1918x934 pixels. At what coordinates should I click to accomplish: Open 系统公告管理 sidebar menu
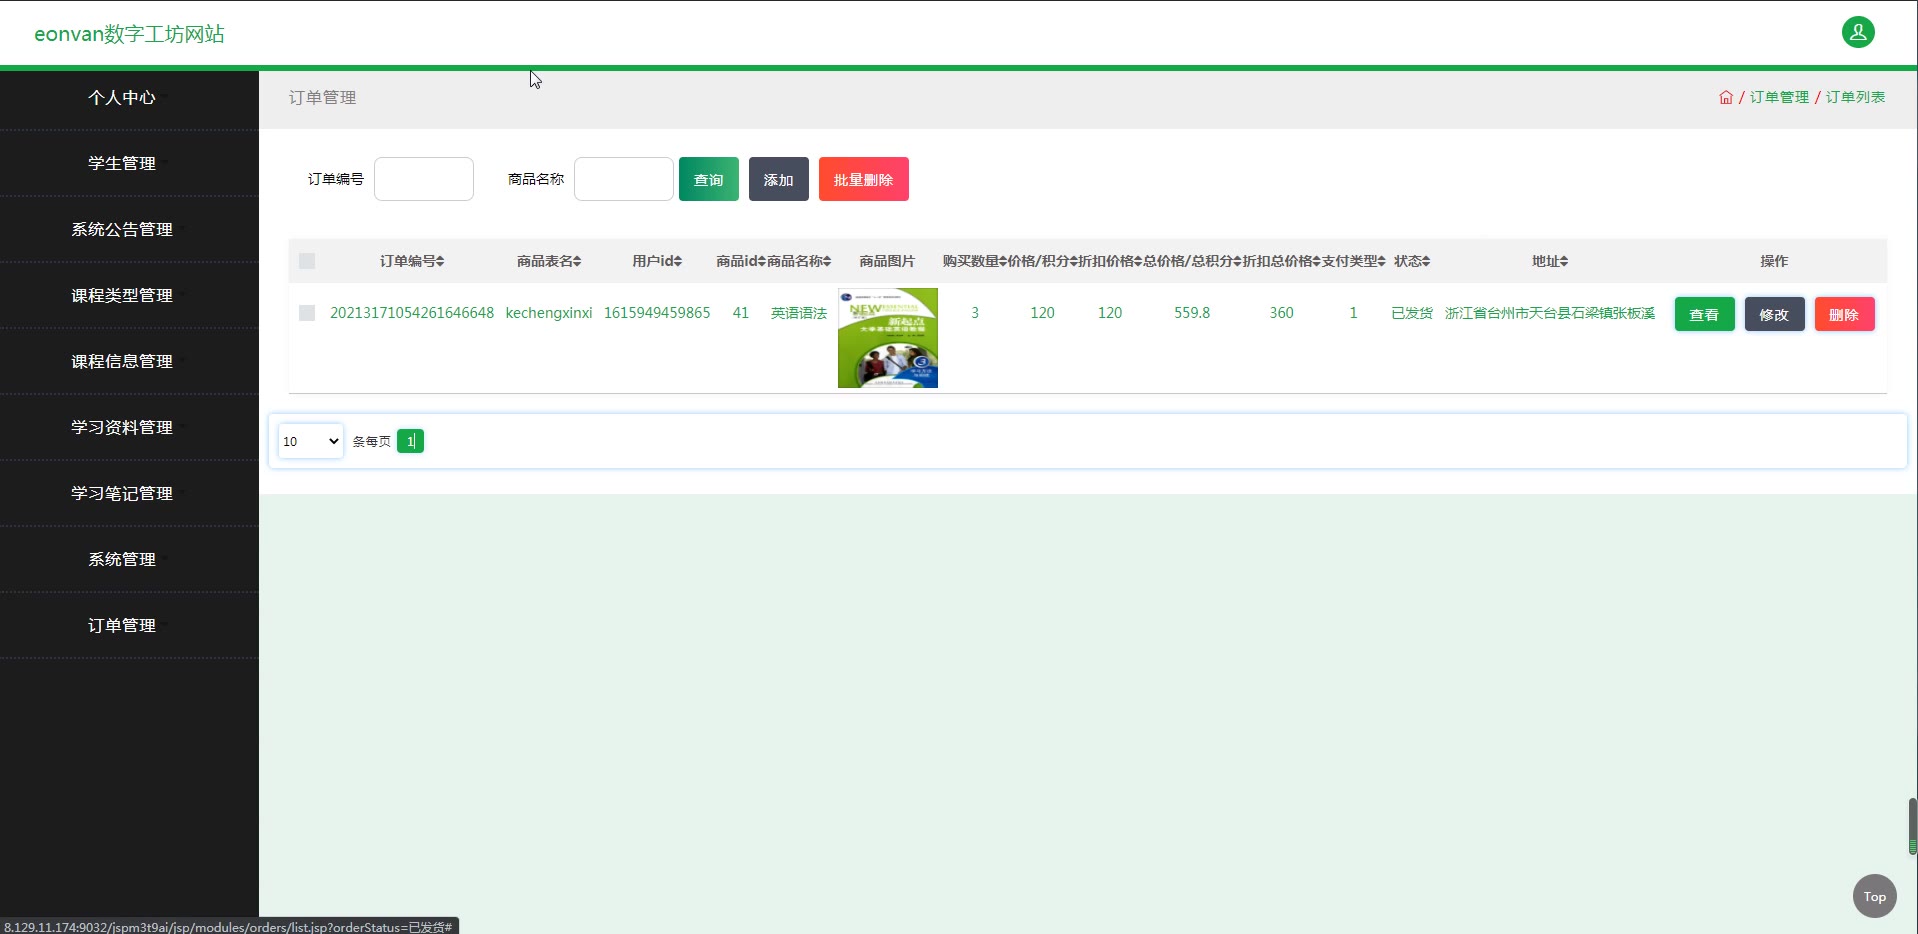click(122, 229)
